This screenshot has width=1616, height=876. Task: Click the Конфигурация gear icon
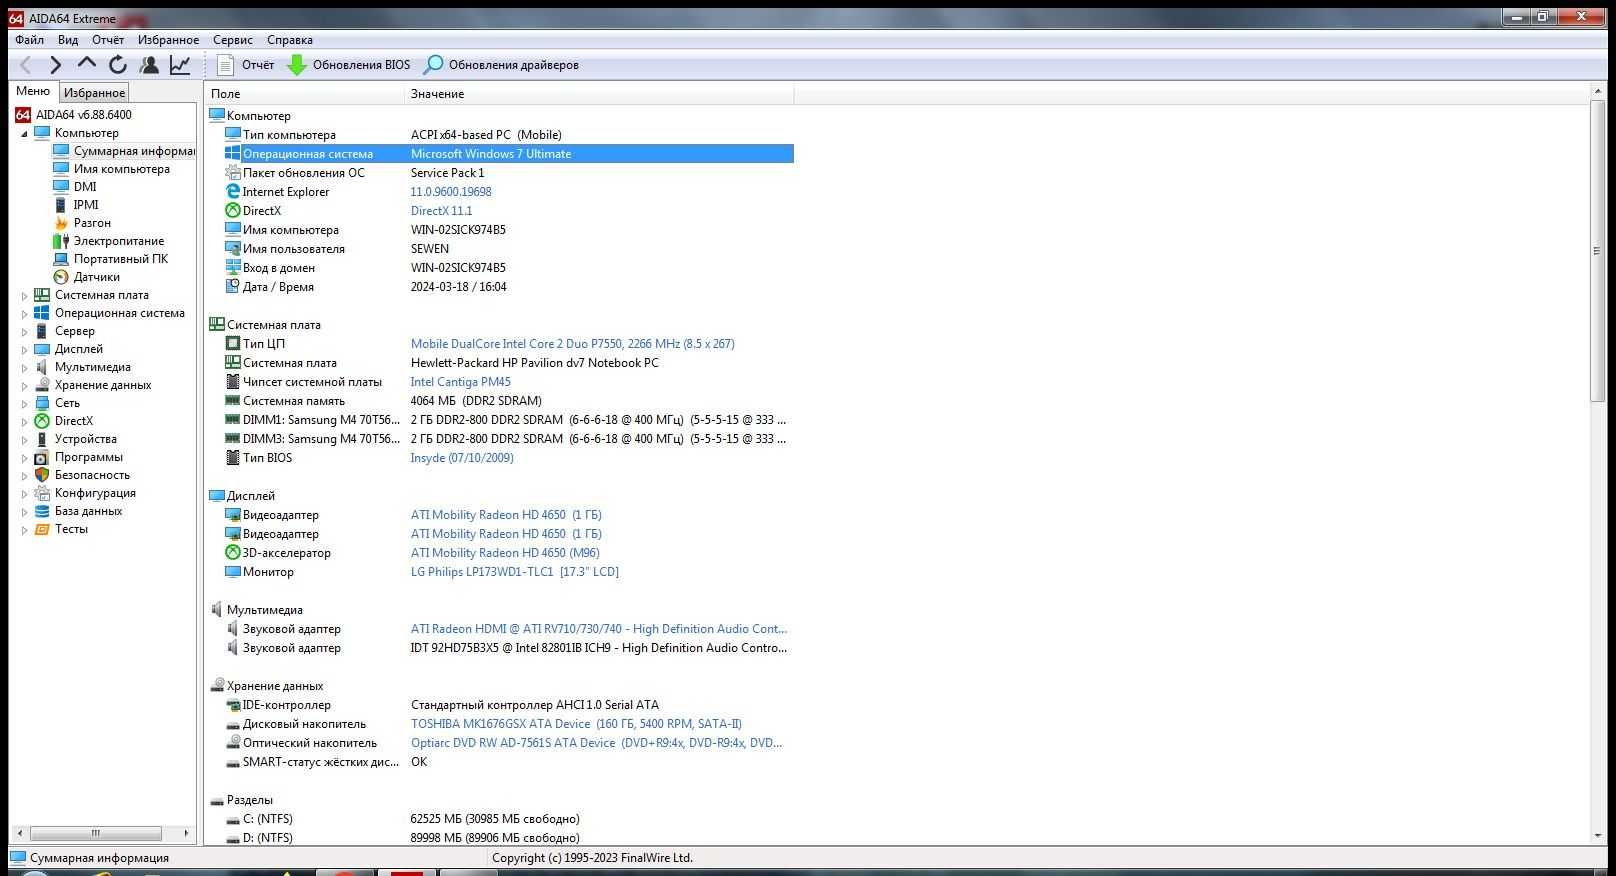click(42, 493)
